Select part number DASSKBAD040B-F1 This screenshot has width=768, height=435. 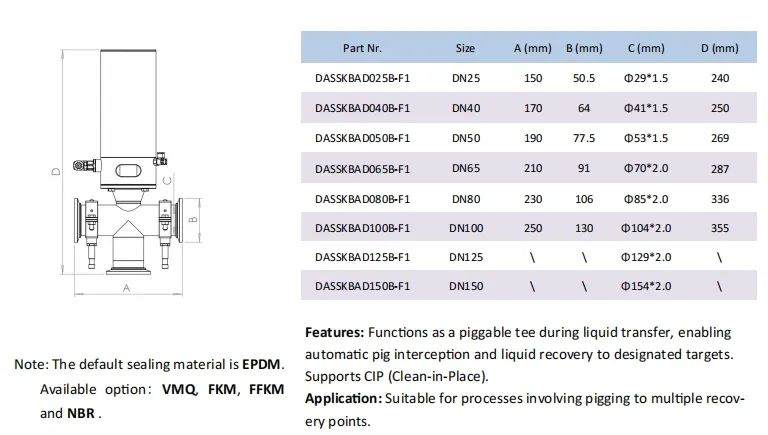[362, 108]
